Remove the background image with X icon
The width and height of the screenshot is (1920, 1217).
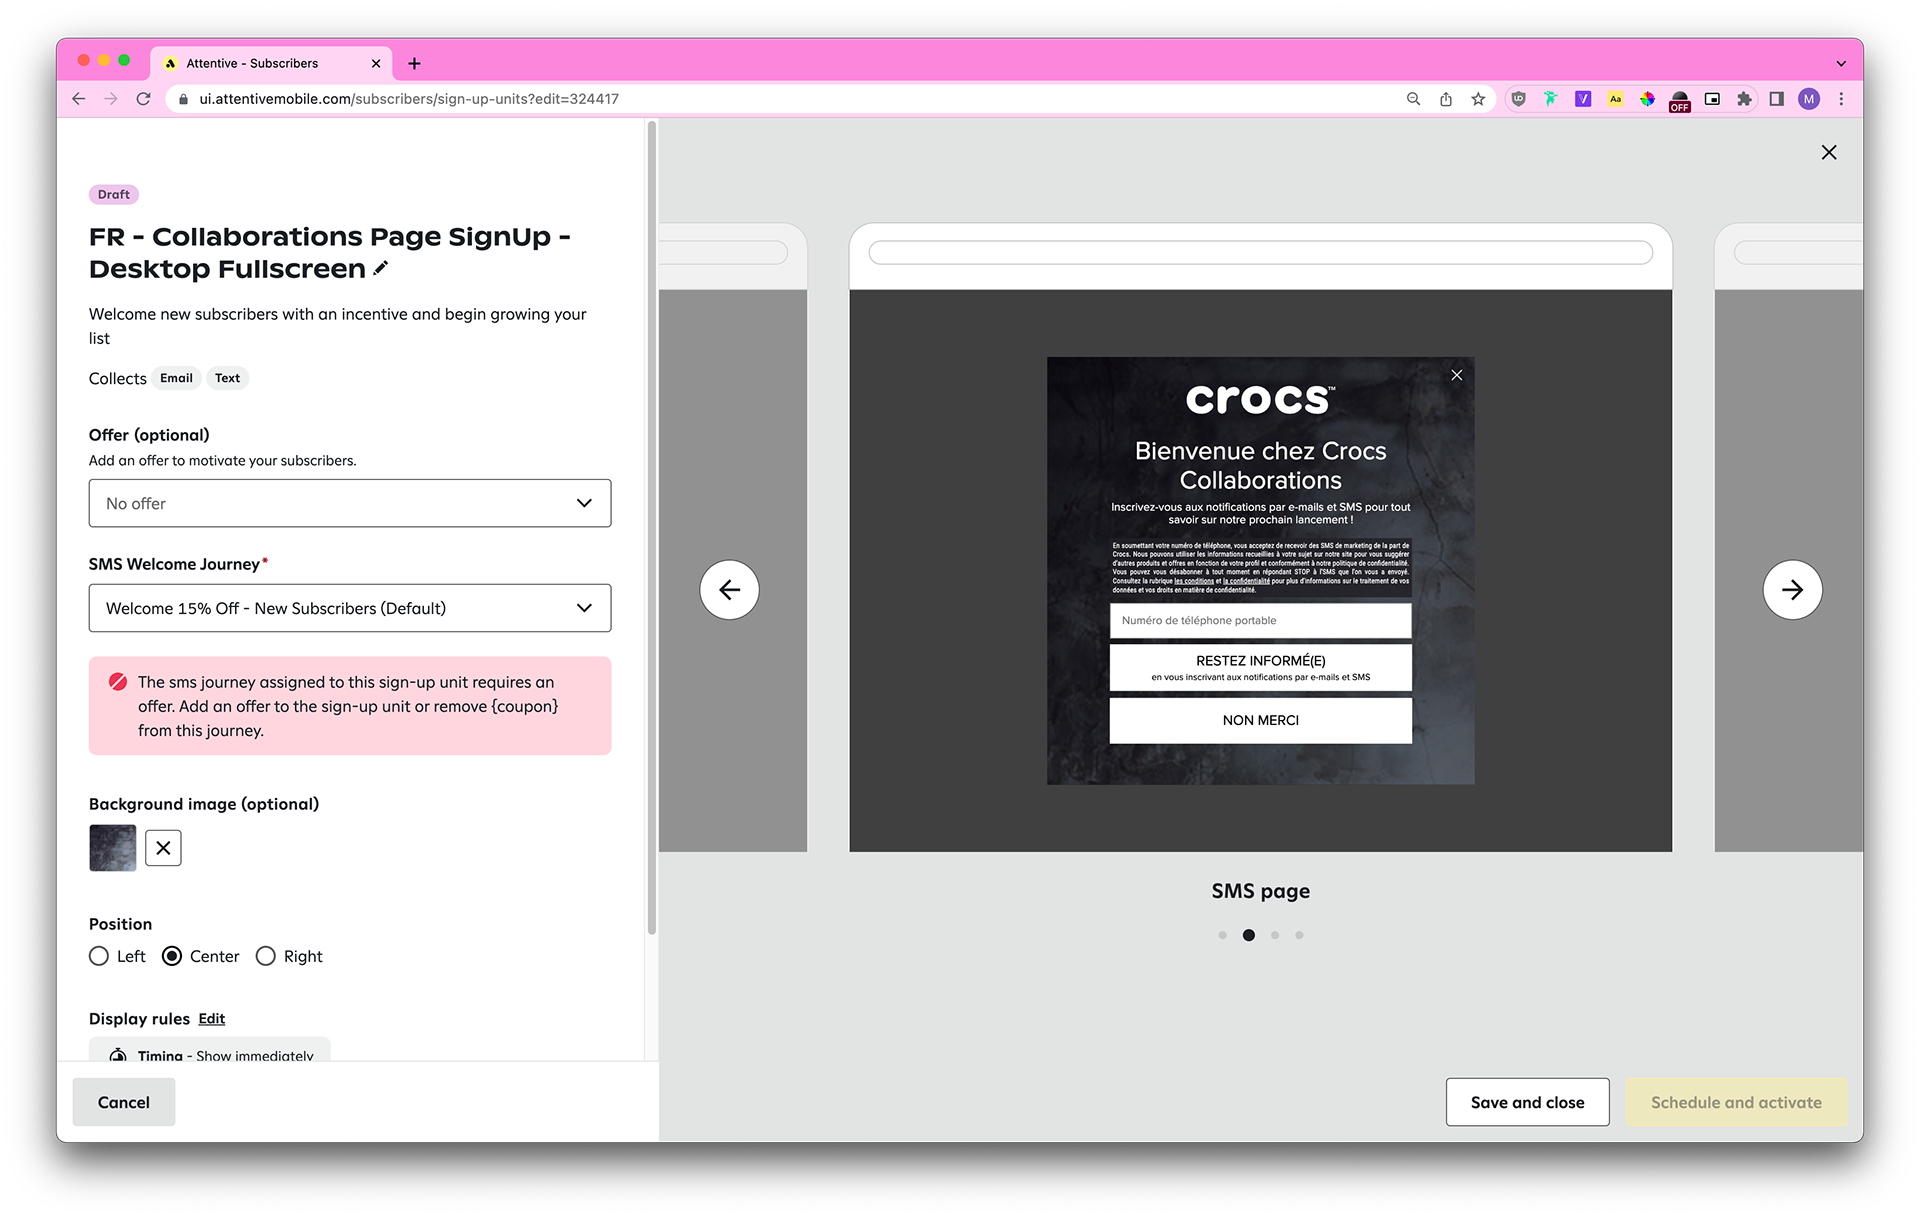(x=163, y=848)
